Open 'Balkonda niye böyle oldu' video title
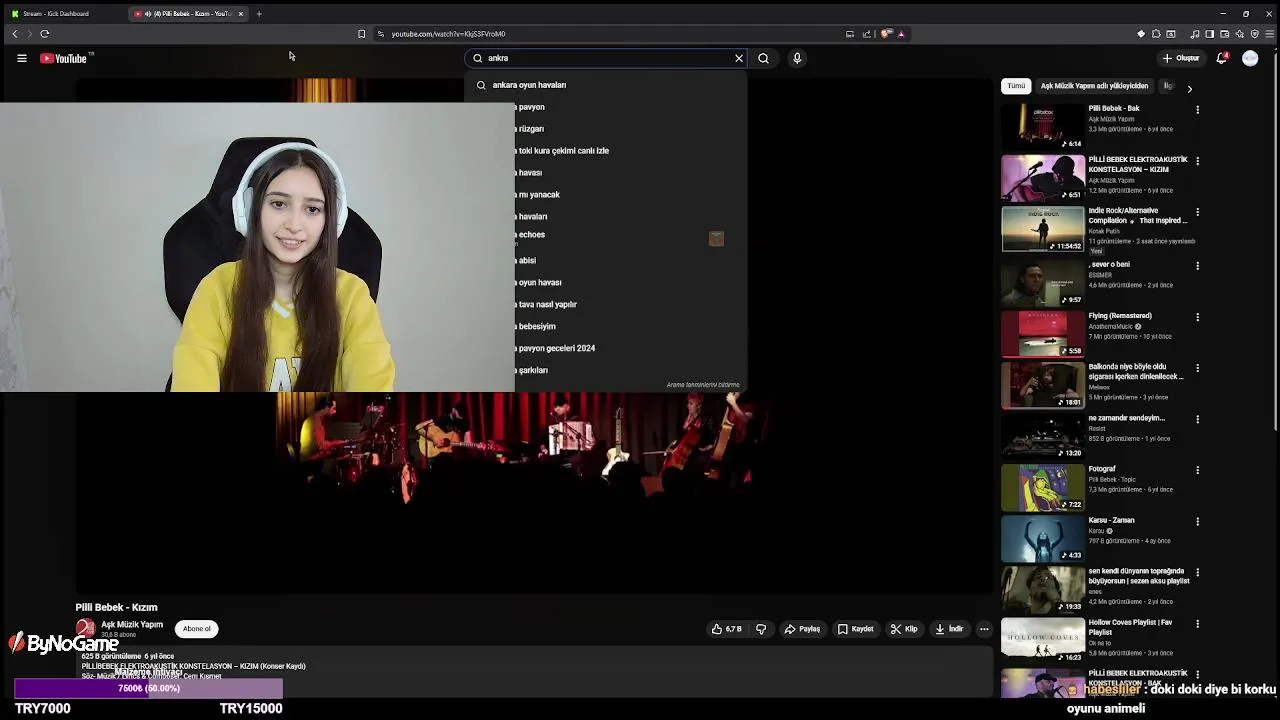Viewport: 1280px width, 720px height. [x=1136, y=372]
